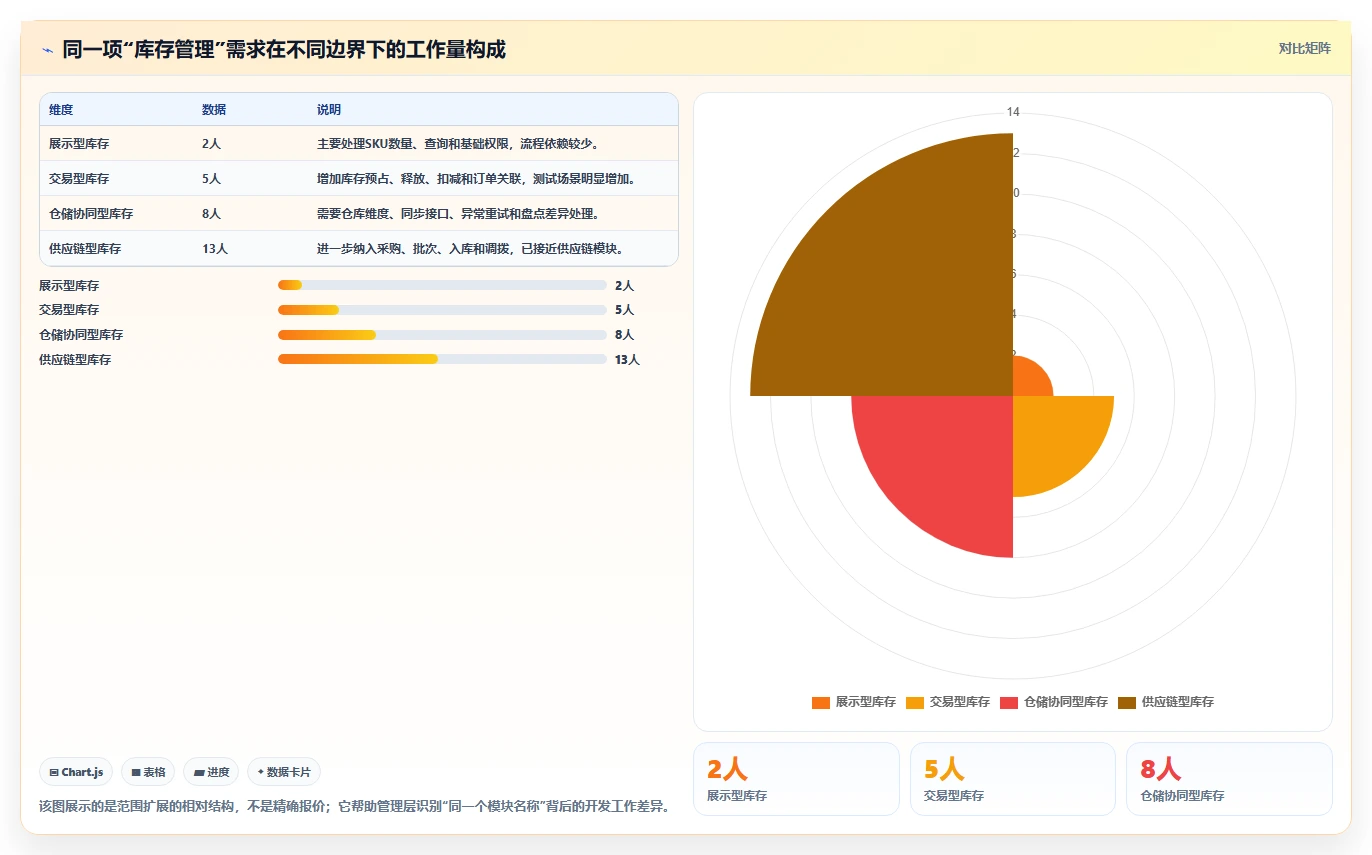Click the page title 同一项“库存管理”需求
The height and width of the screenshot is (855, 1372).
point(284,49)
